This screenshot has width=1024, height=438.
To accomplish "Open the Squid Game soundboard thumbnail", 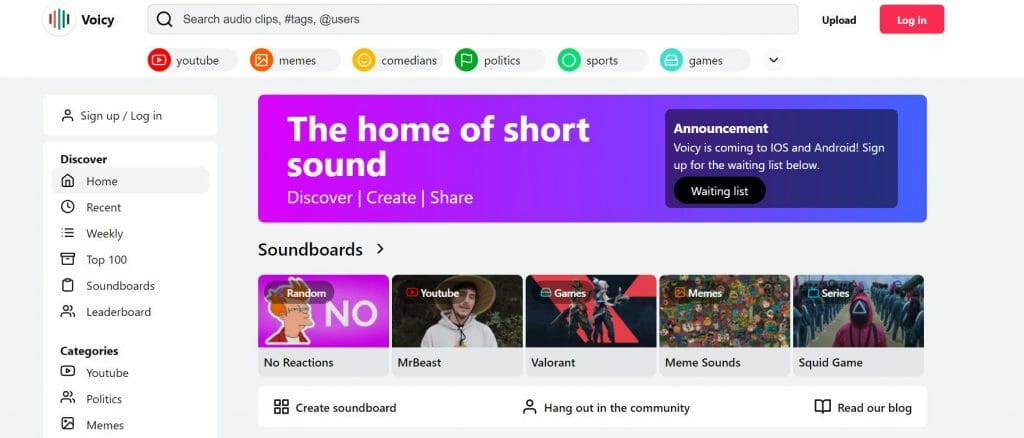I will point(858,311).
